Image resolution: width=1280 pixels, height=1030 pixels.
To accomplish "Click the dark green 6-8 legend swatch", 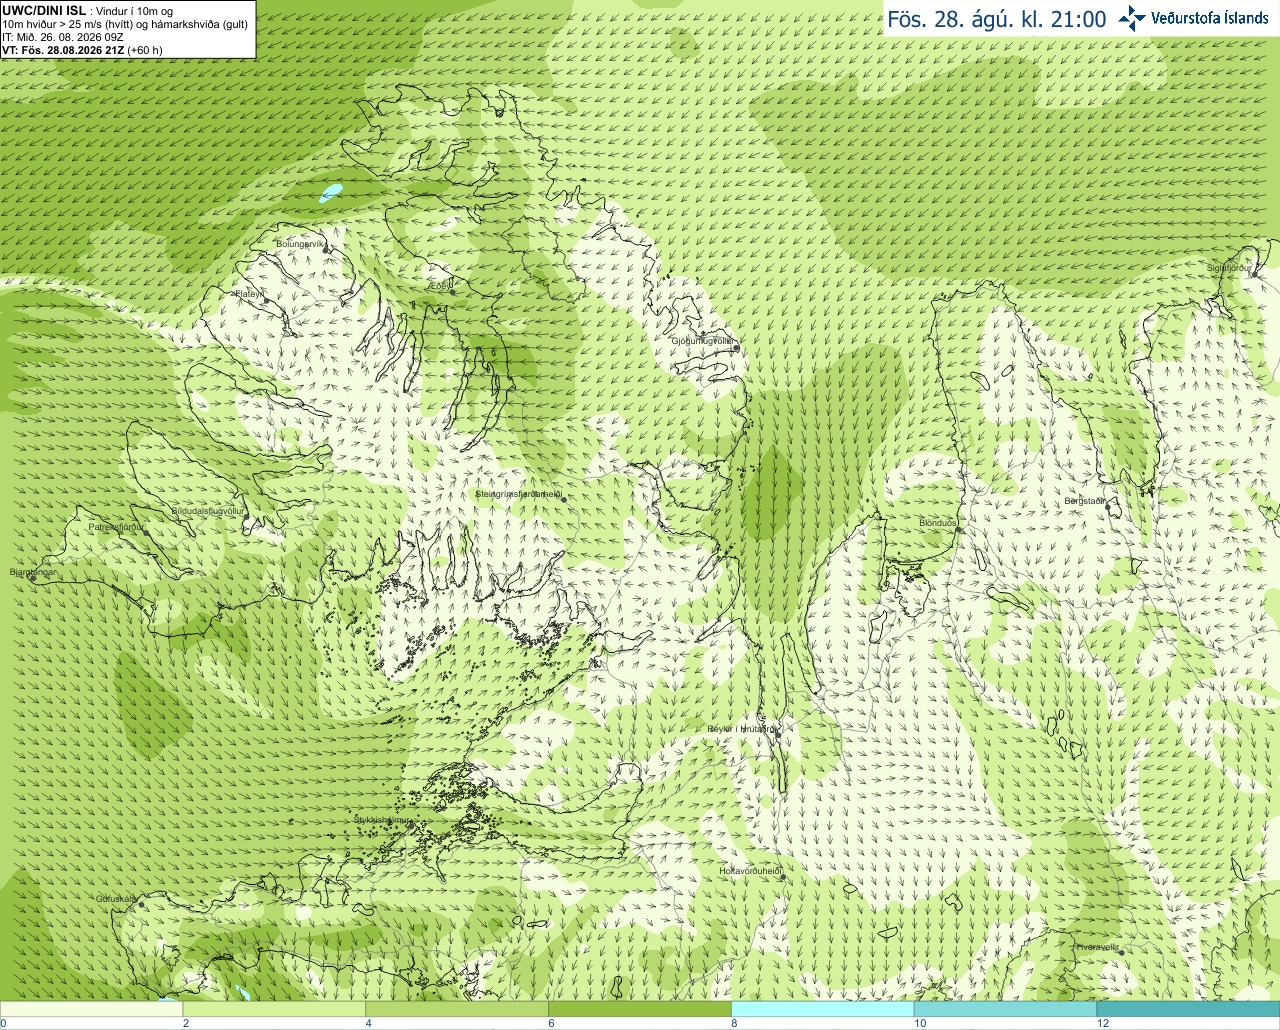I will pos(640,1009).
